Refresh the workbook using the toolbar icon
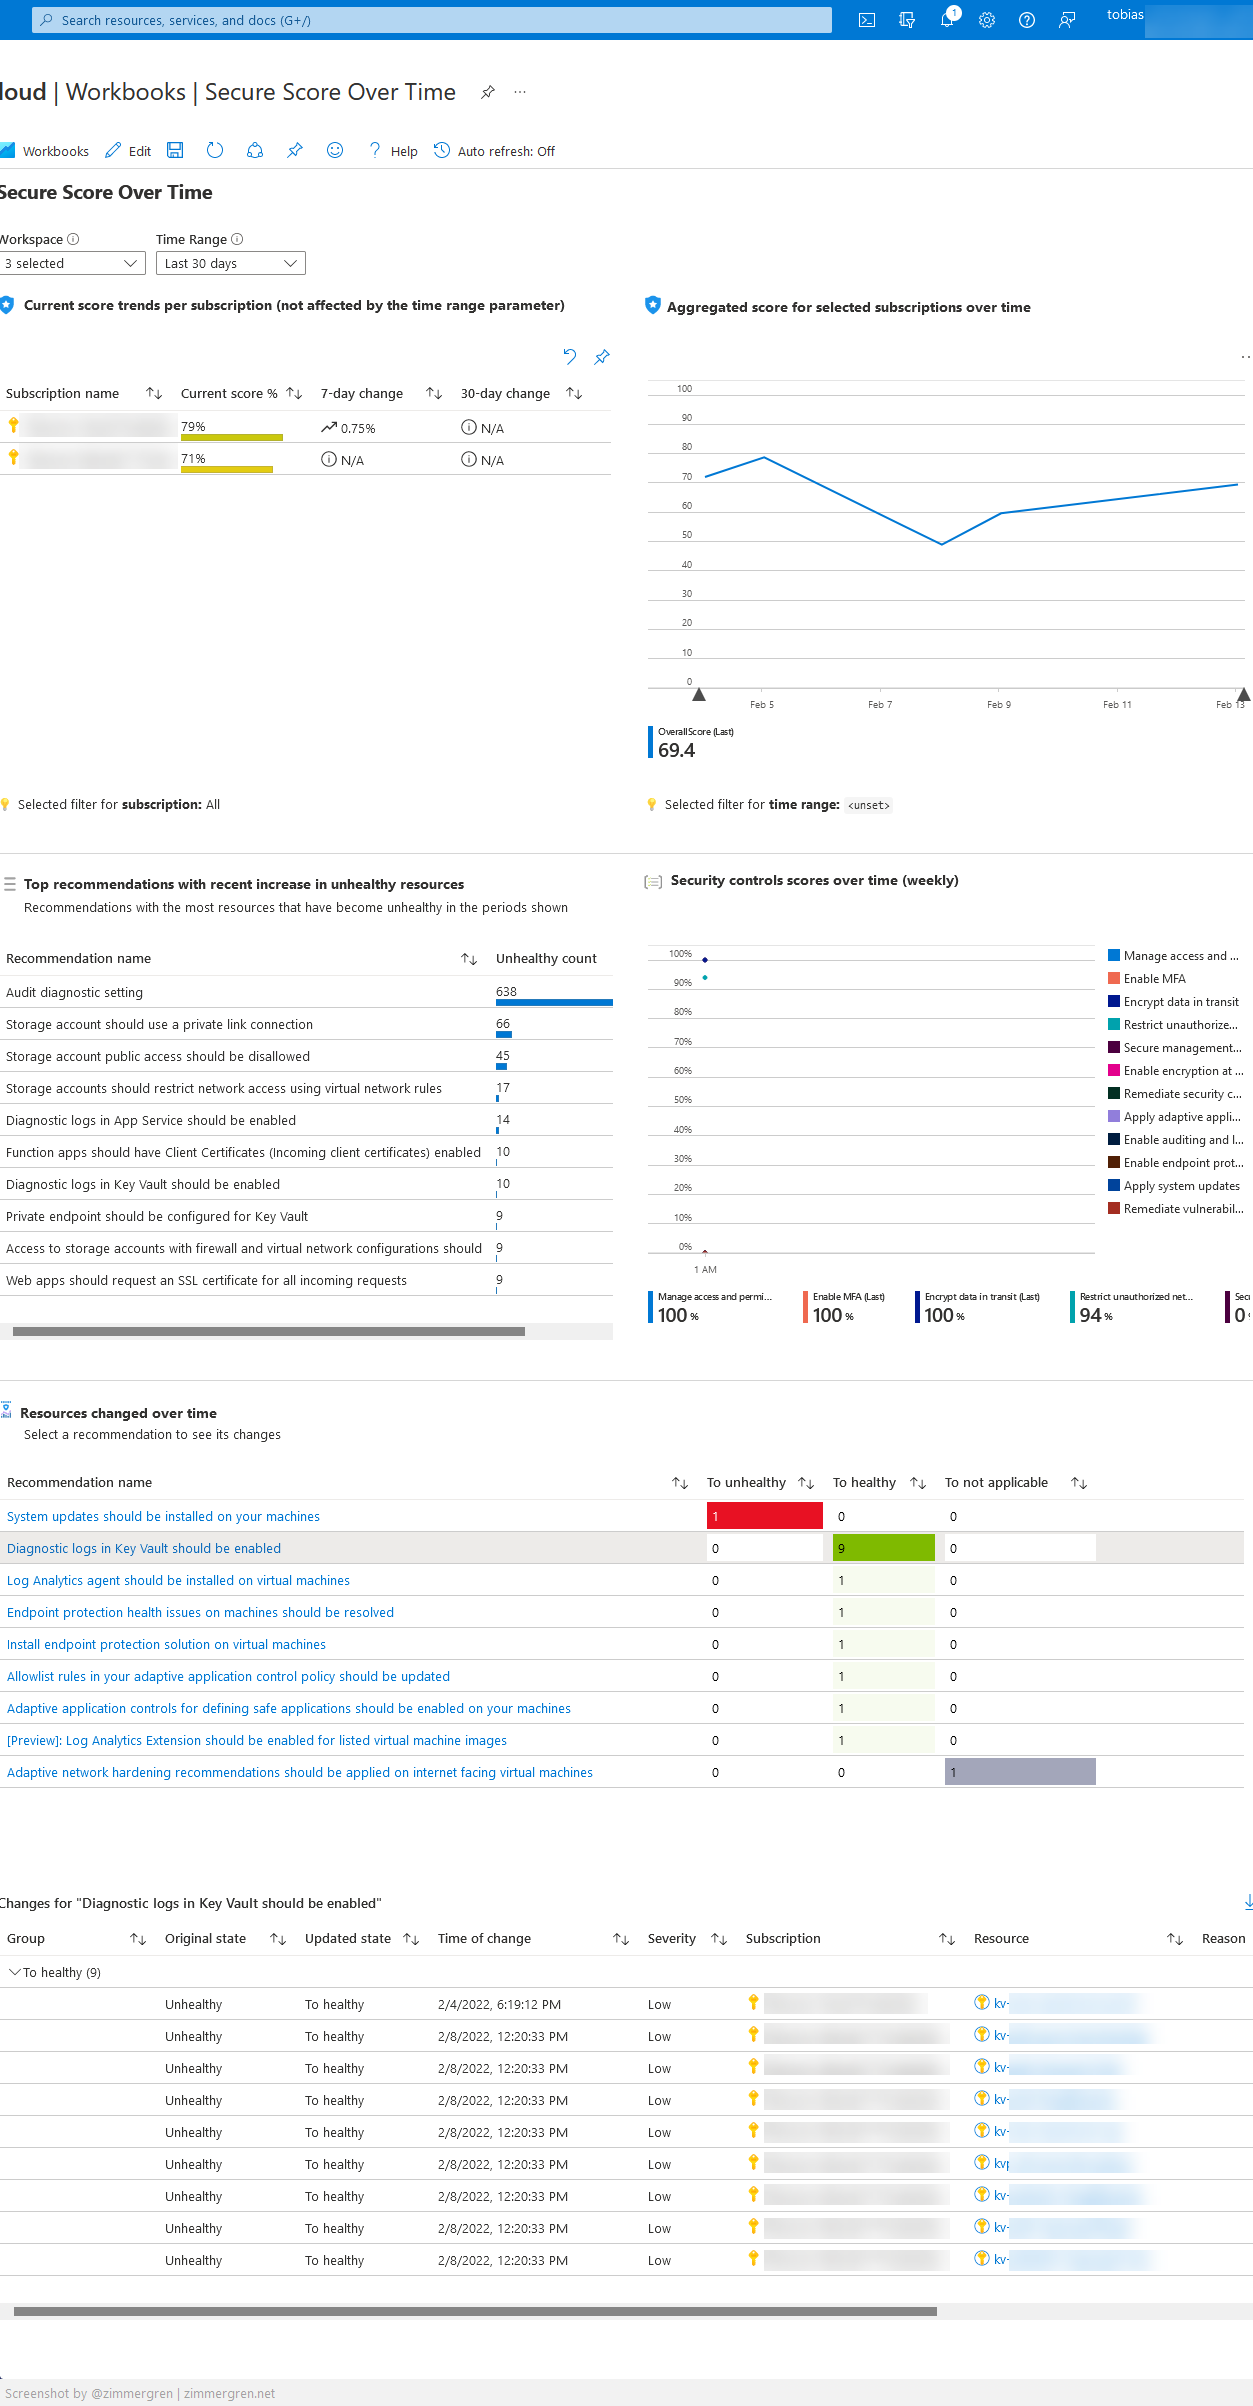 (215, 150)
